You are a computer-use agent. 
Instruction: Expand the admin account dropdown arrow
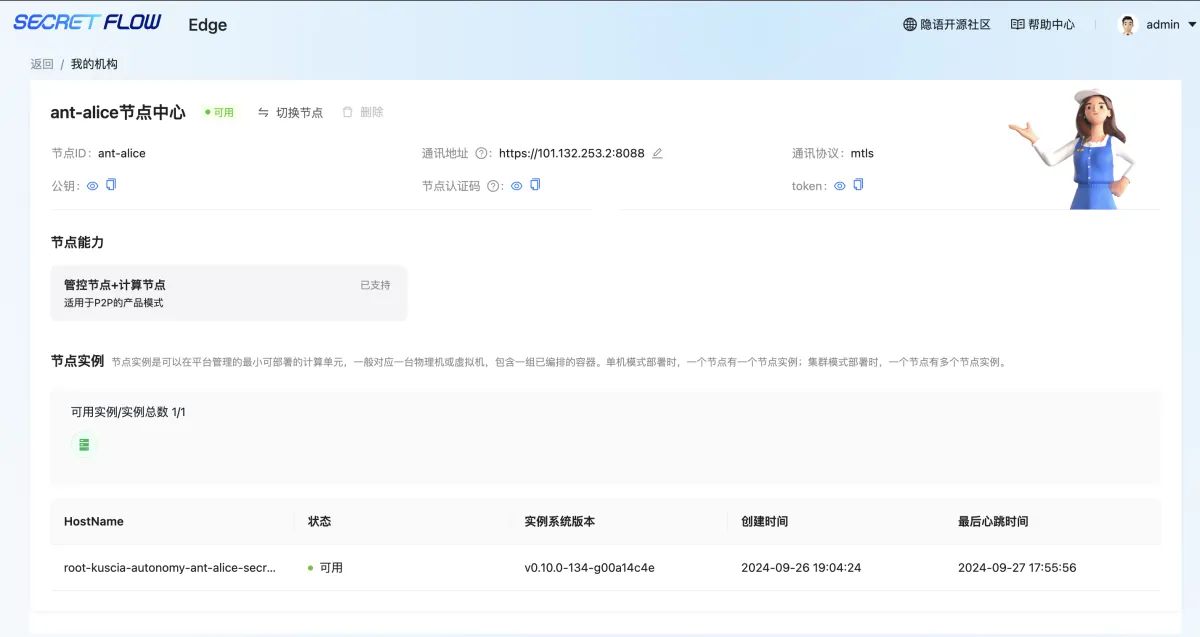click(x=1192, y=25)
